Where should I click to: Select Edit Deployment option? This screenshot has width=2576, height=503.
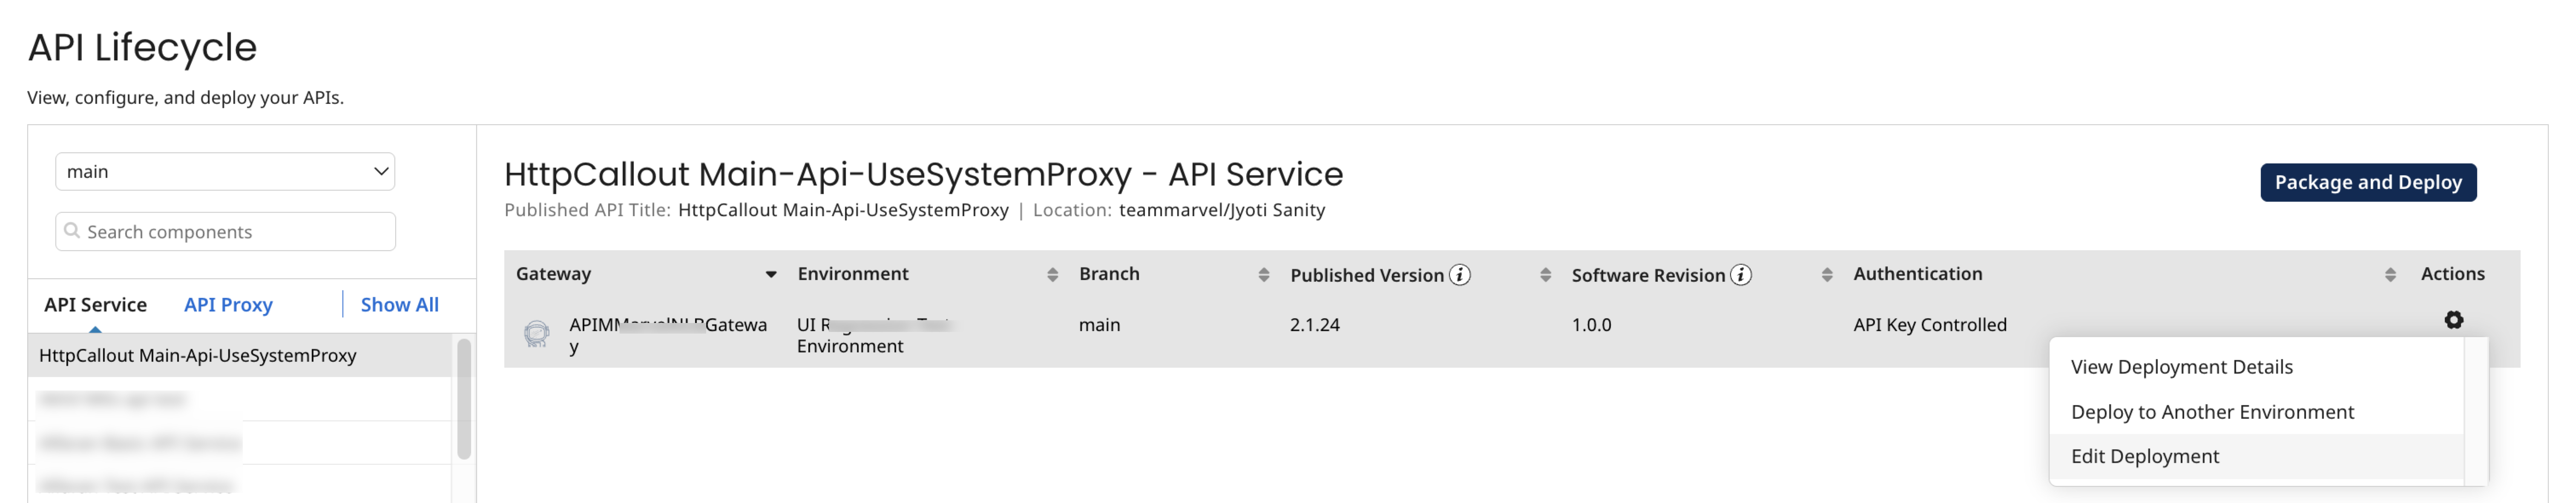(x=2144, y=456)
